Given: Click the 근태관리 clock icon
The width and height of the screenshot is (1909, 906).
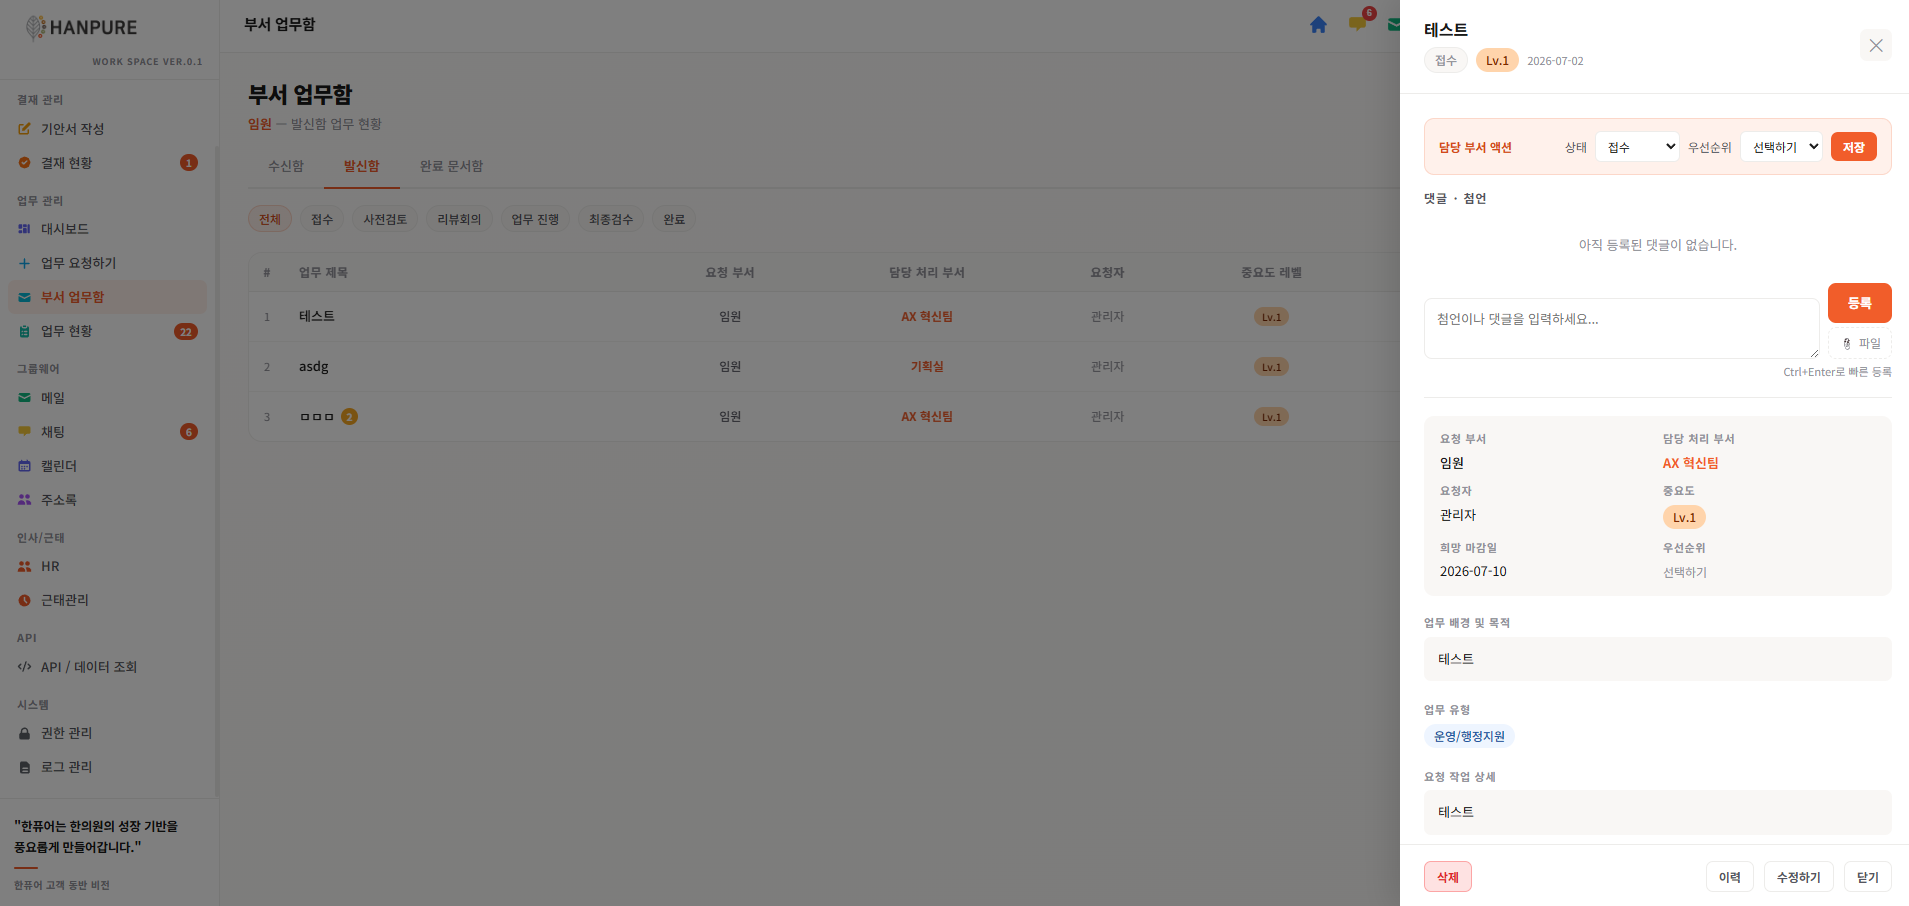Looking at the screenshot, I should tap(24, 600).
